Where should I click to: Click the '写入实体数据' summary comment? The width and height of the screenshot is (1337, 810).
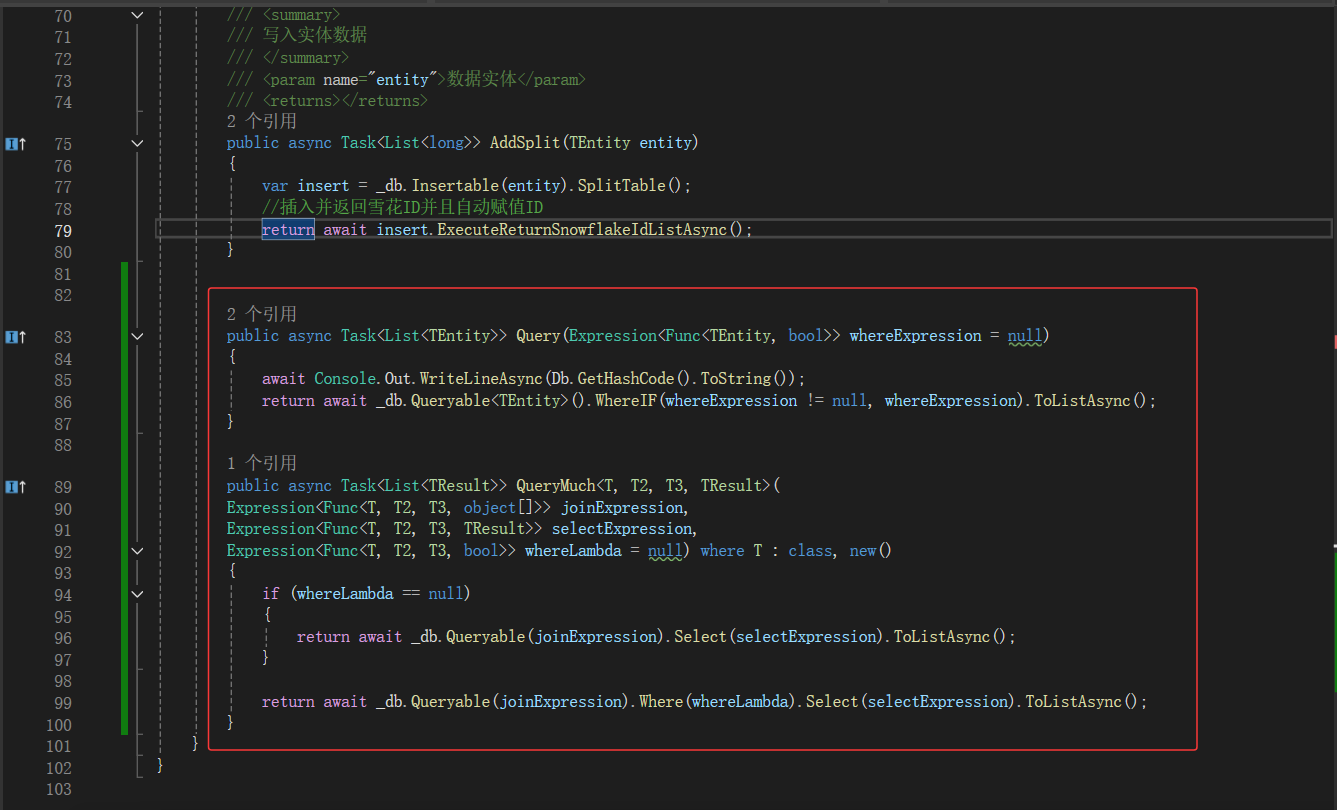click(315, 35)
